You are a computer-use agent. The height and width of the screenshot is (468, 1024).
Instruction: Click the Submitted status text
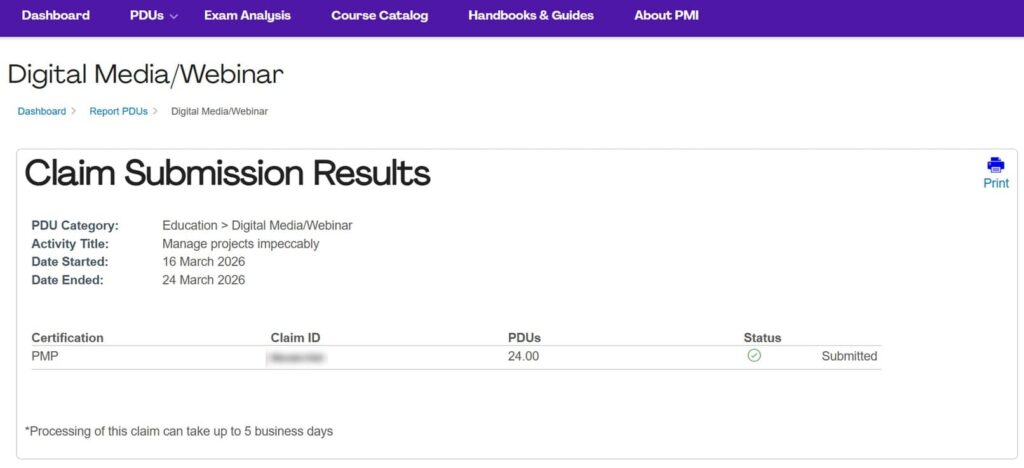[849, 356]
